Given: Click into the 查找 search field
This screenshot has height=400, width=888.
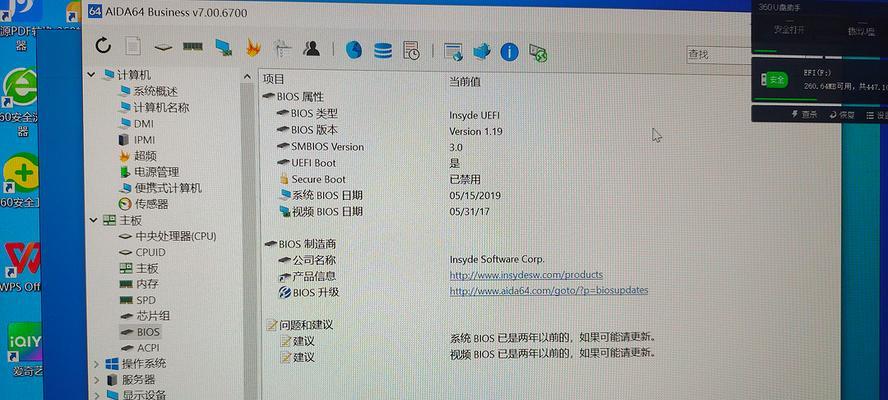Looking at the screenshot, I should 719,55.
